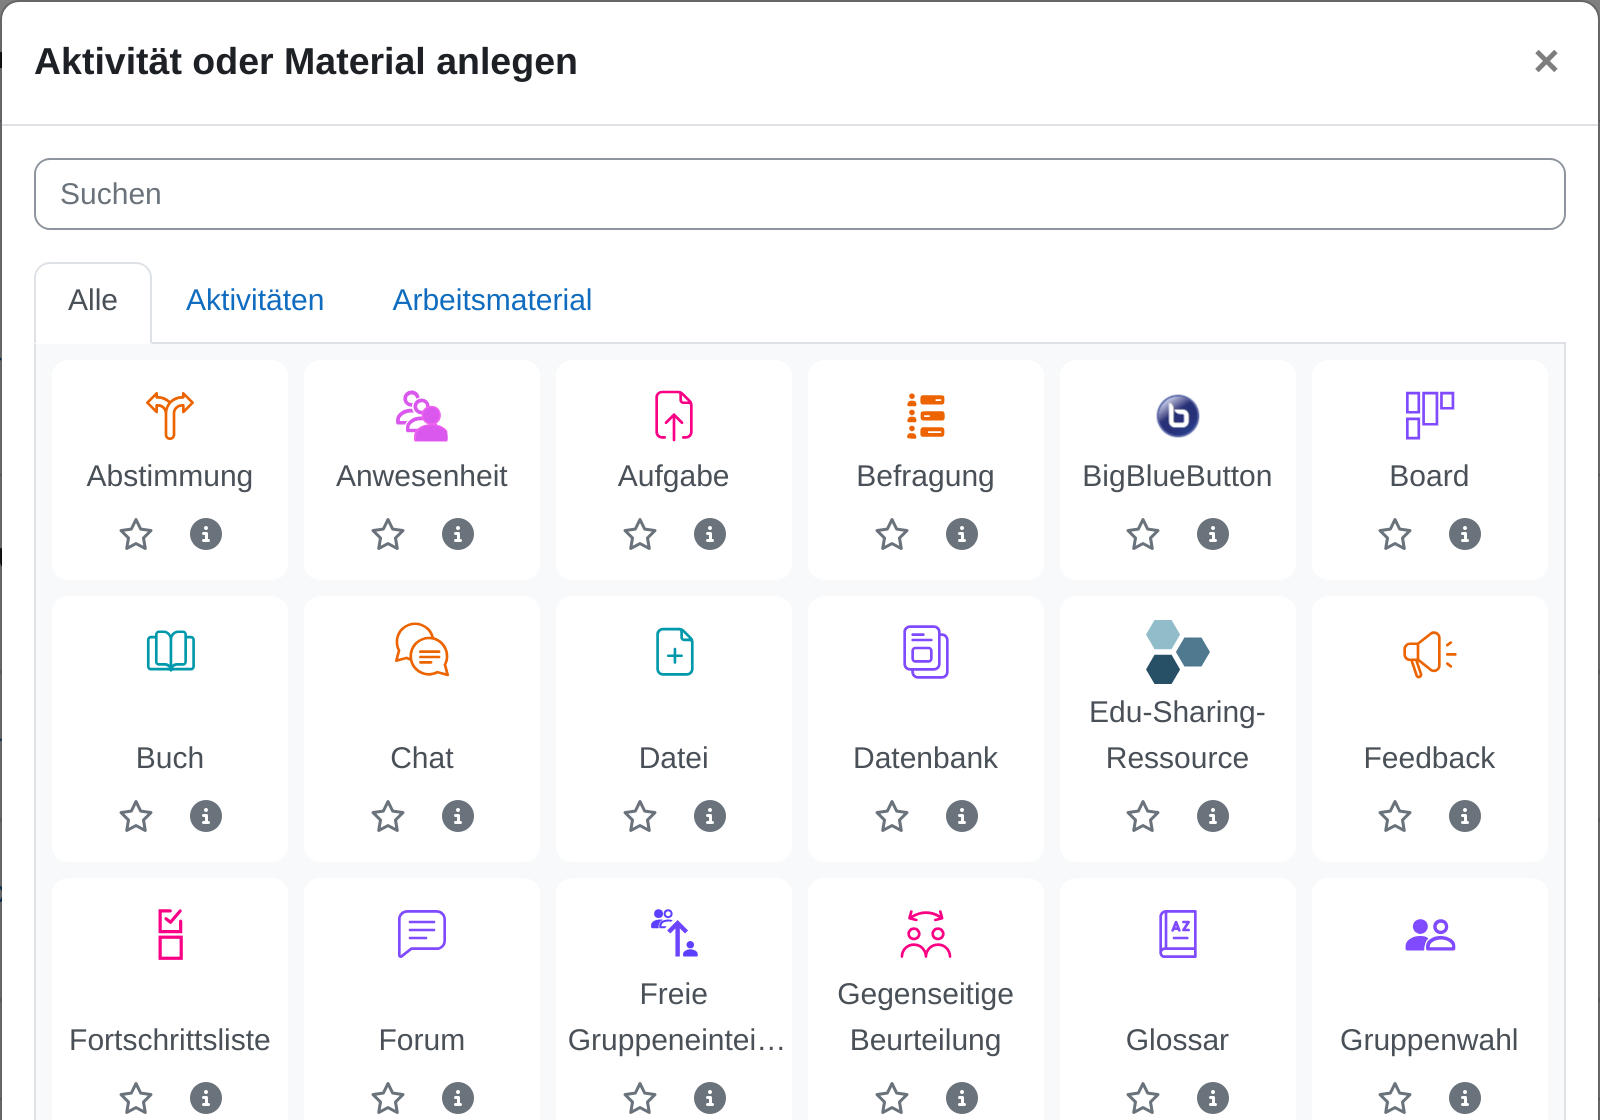Open the Aufgabe upload icon
This screenshot has width=1600, height=1120.
pyautogui.click(x=674, y=416)
